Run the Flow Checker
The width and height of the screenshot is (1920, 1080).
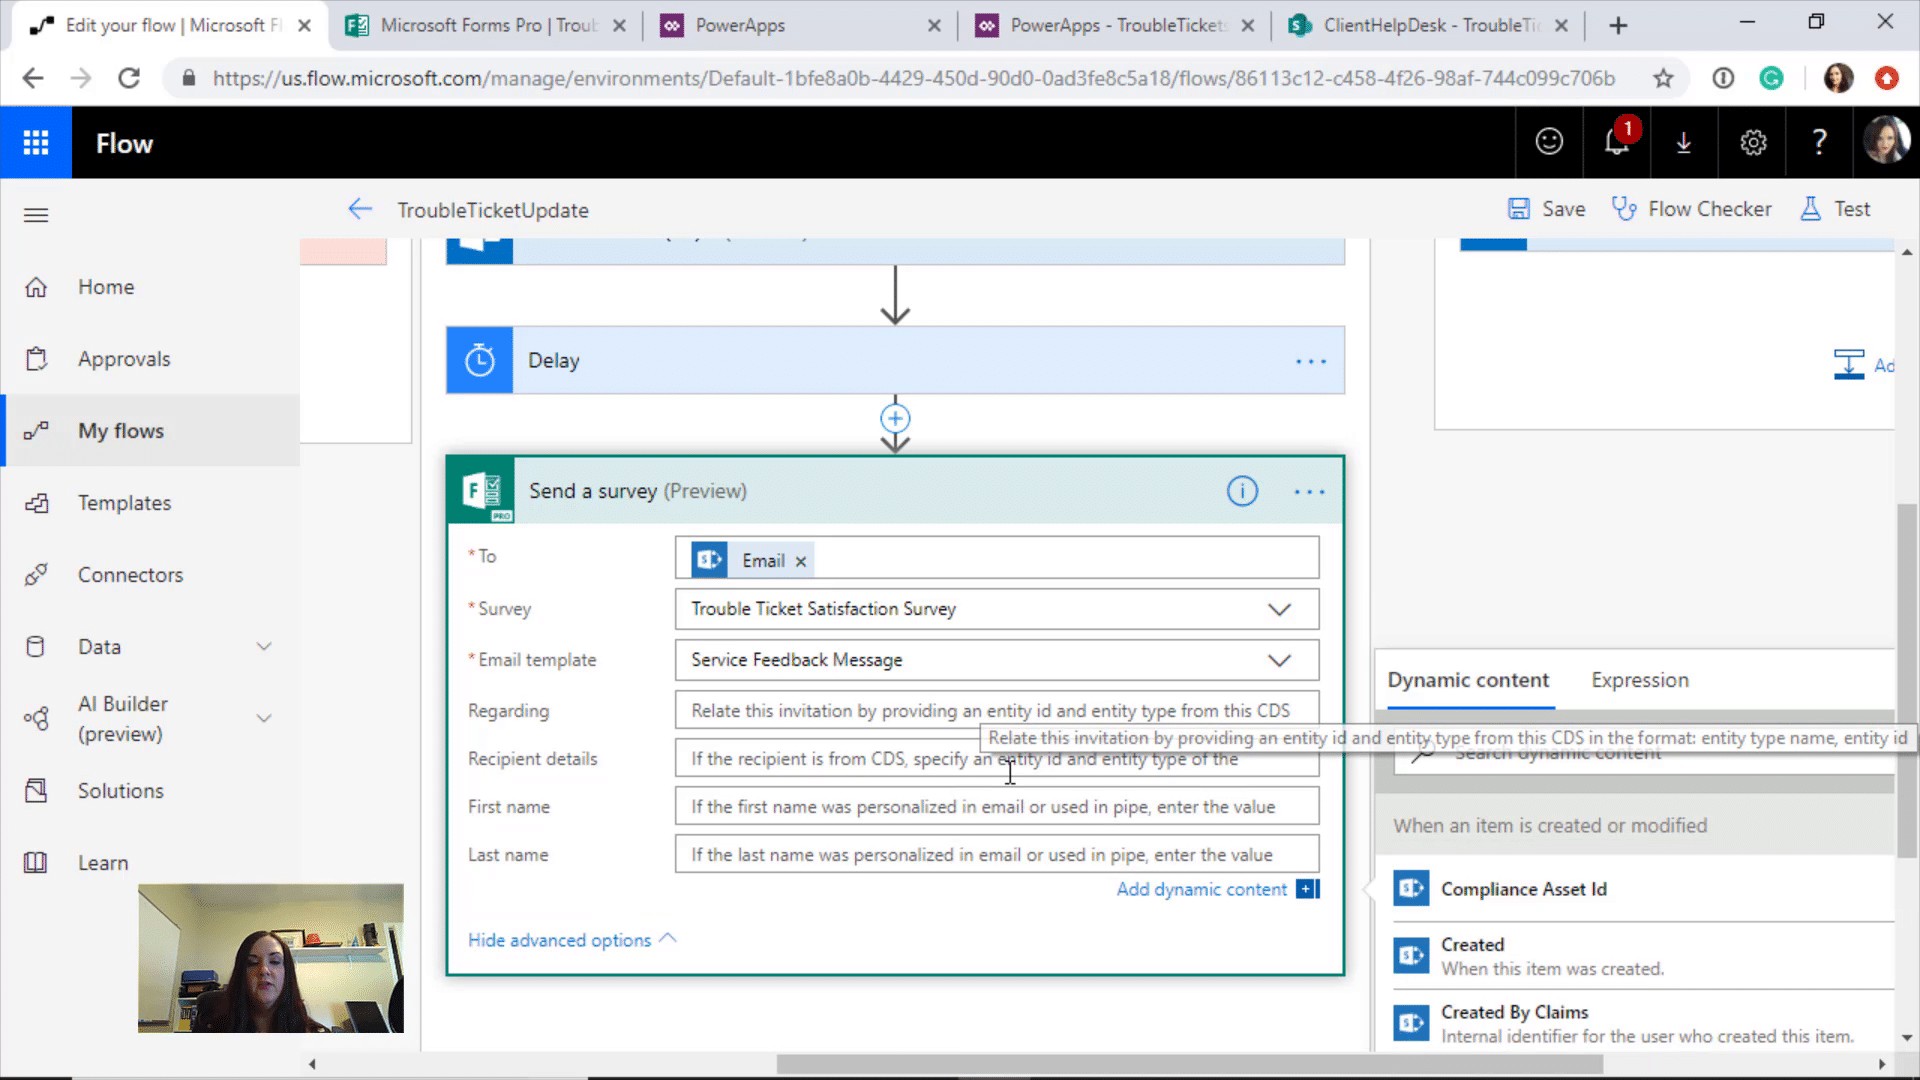tap(1691, 209)
